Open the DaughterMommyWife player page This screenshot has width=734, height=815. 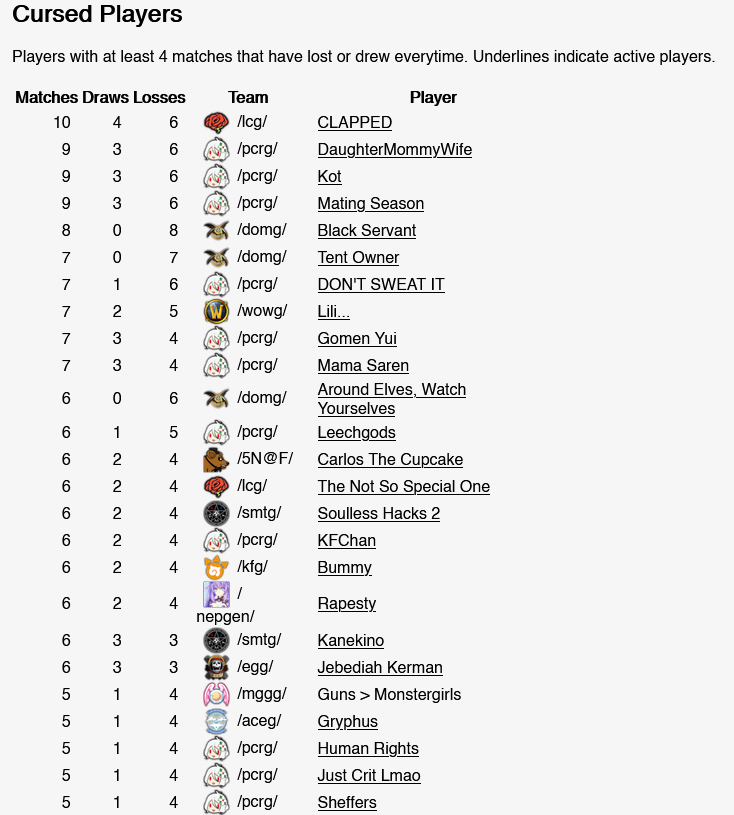click(x=395, y=150)
